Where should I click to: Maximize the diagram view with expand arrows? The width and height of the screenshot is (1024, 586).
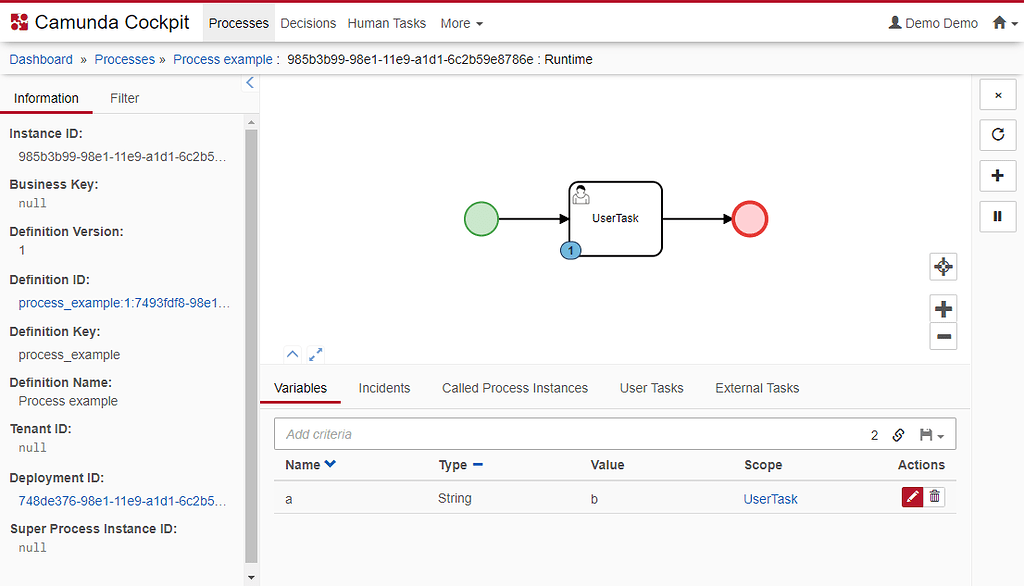[x=316, y=354]
